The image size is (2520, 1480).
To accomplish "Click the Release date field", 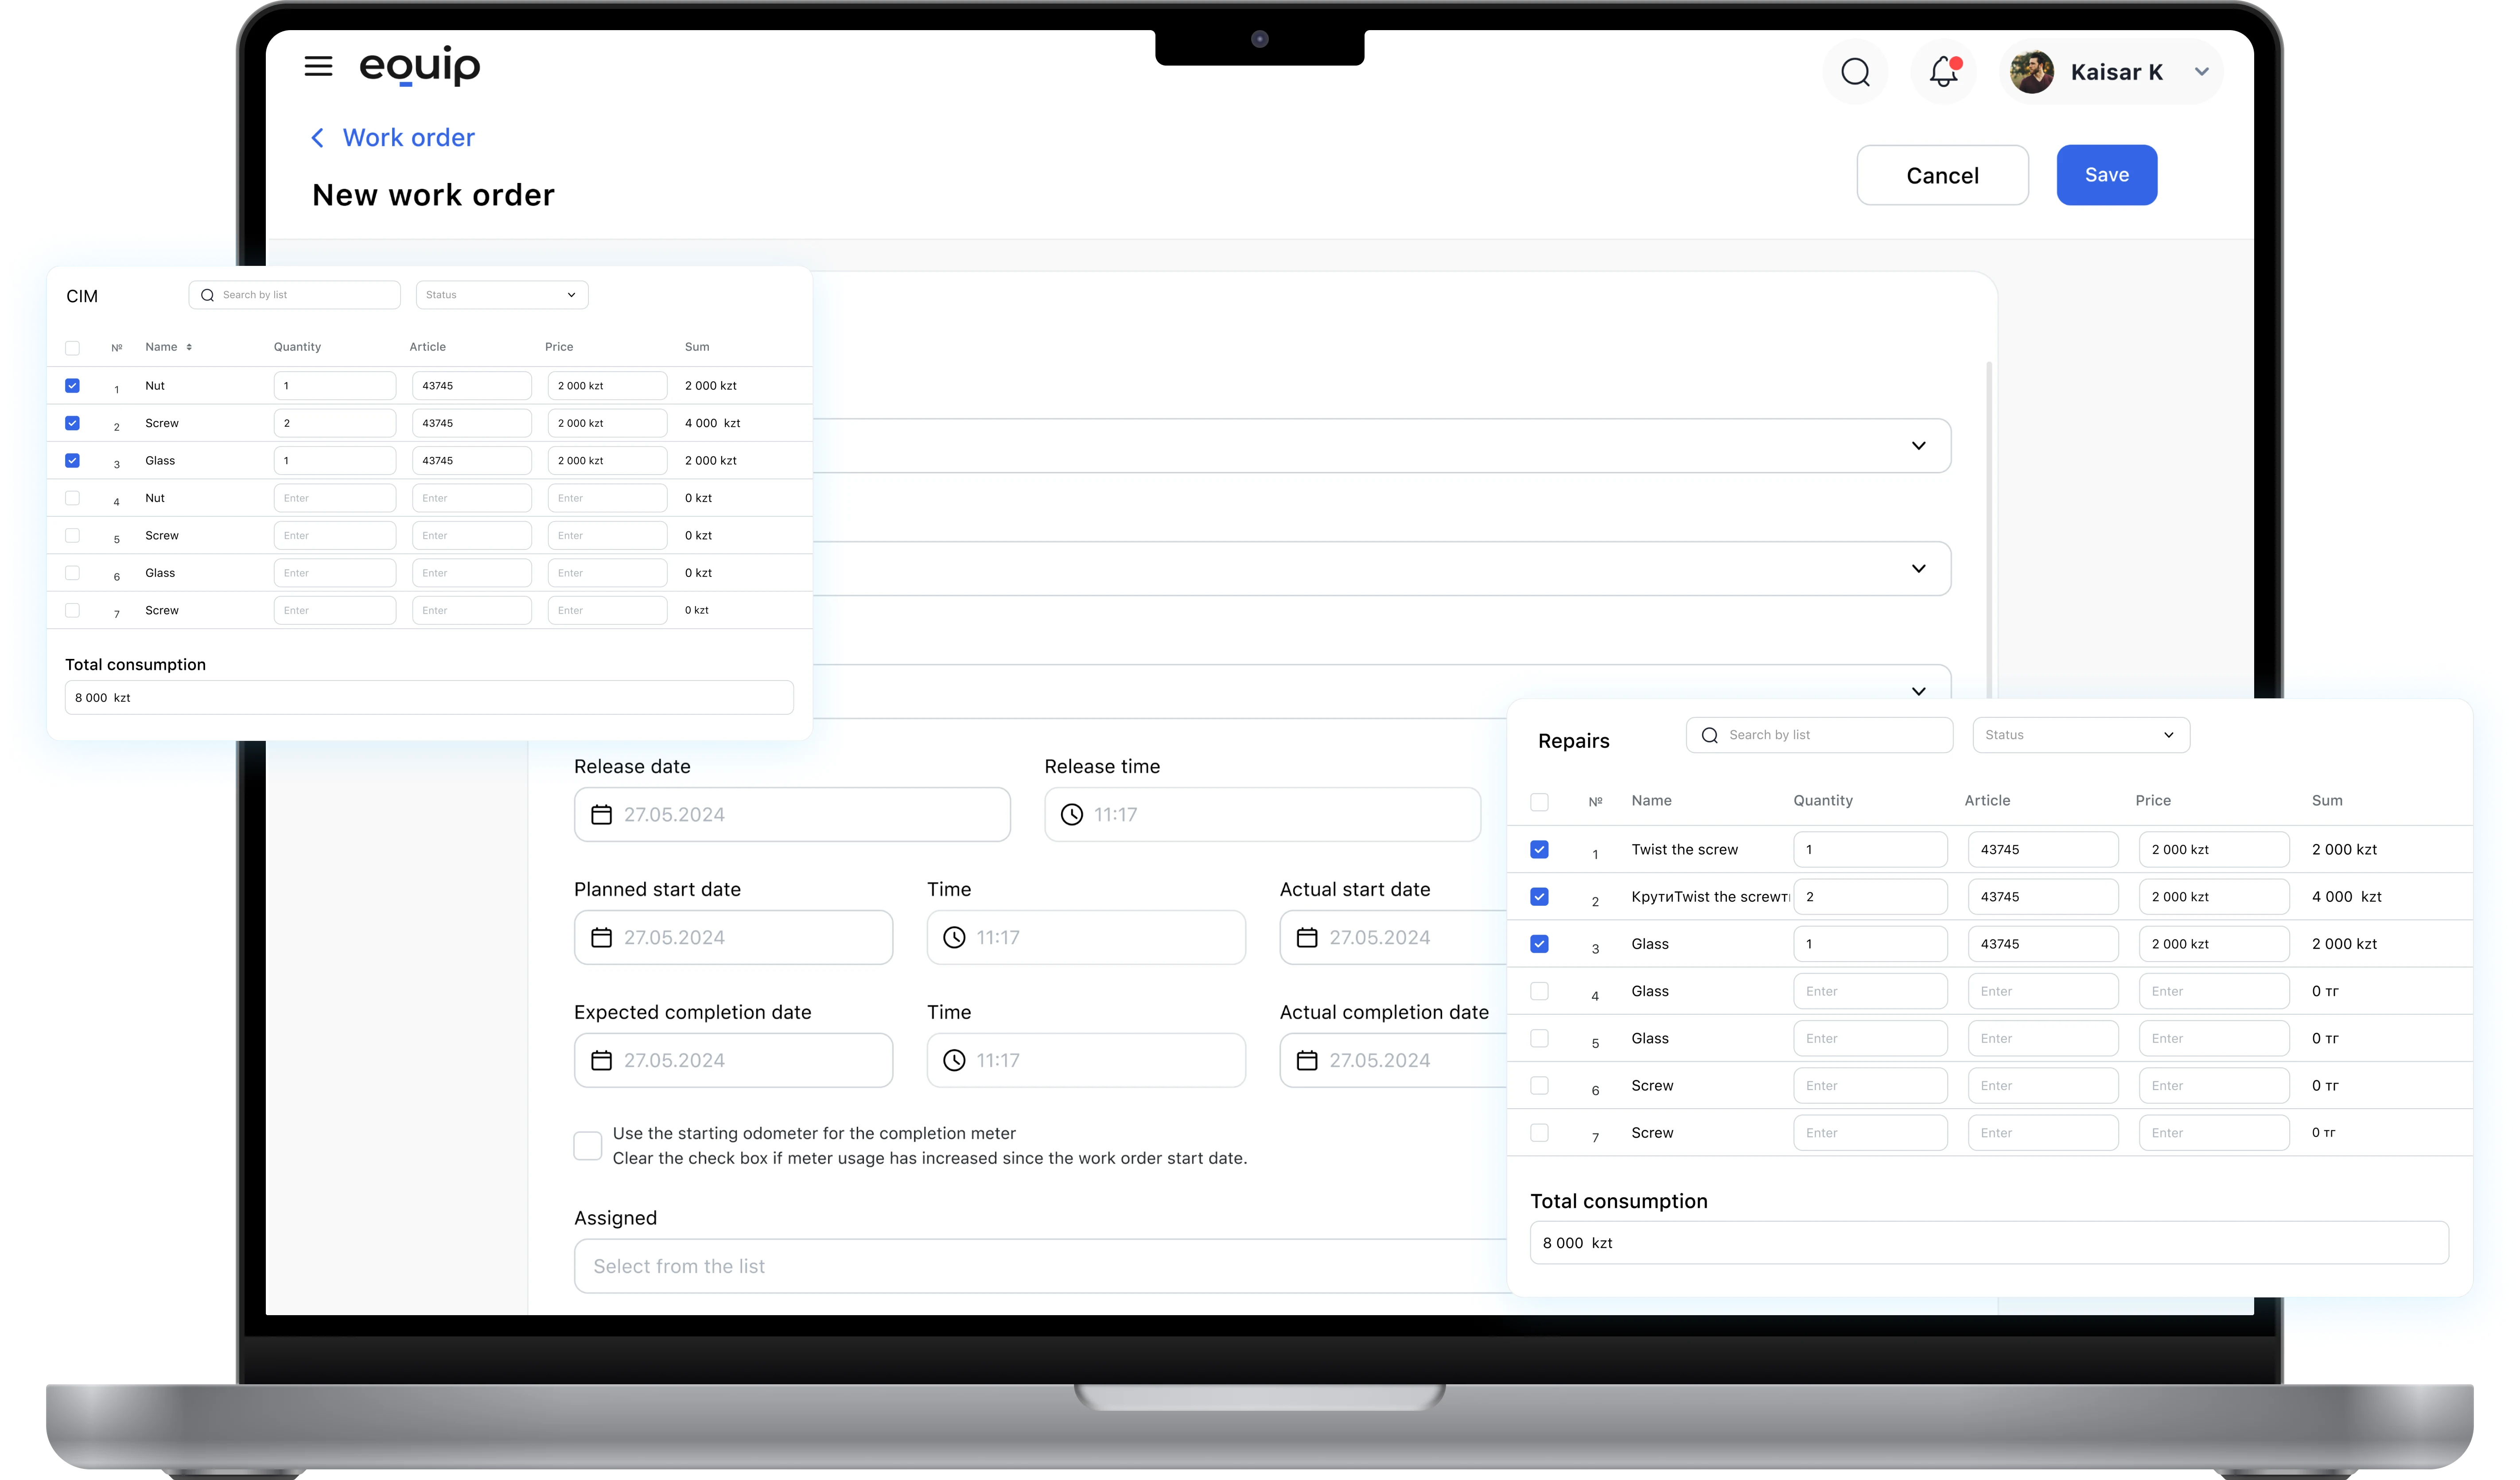I will click(792, 815).
